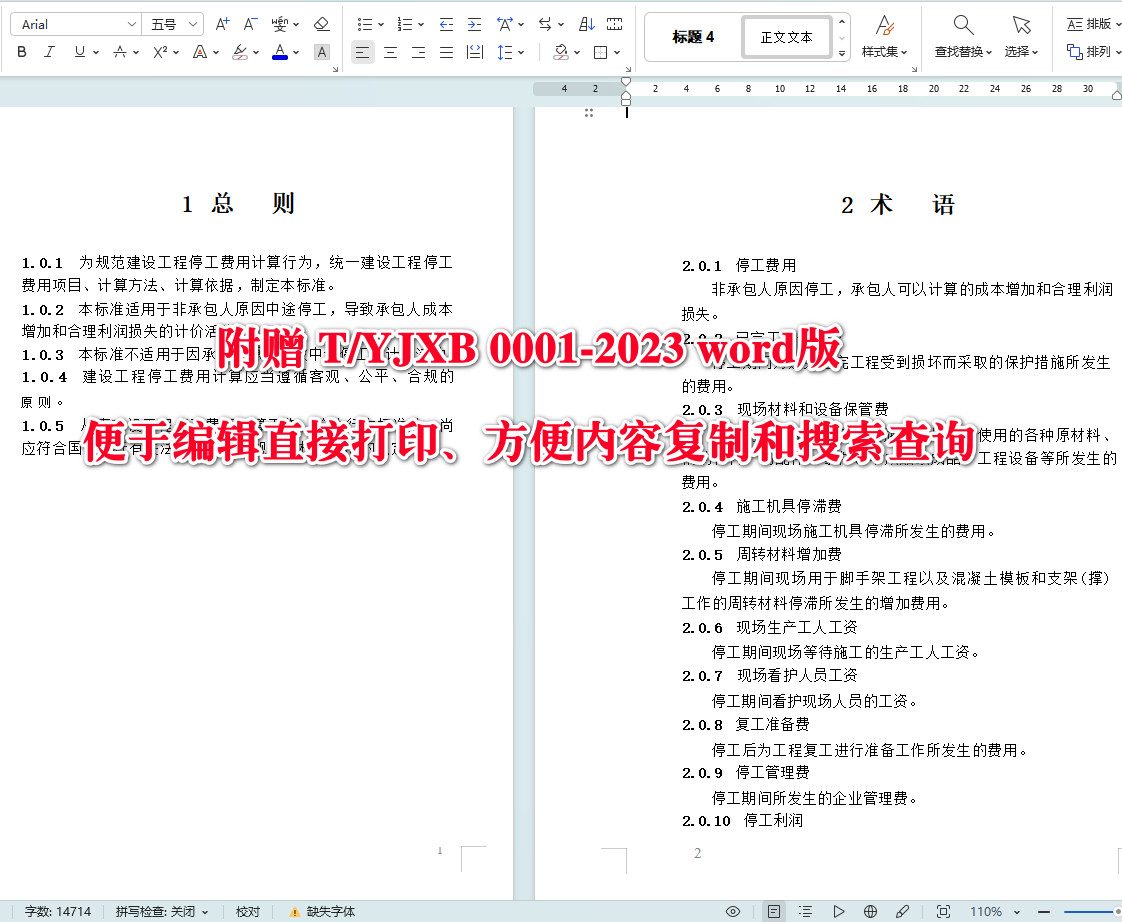Image resolution: width=1122 pixels, height=922 pixels.
Task: Click the fit-to-page focus icon in status bar
Action: pos(944,911)
